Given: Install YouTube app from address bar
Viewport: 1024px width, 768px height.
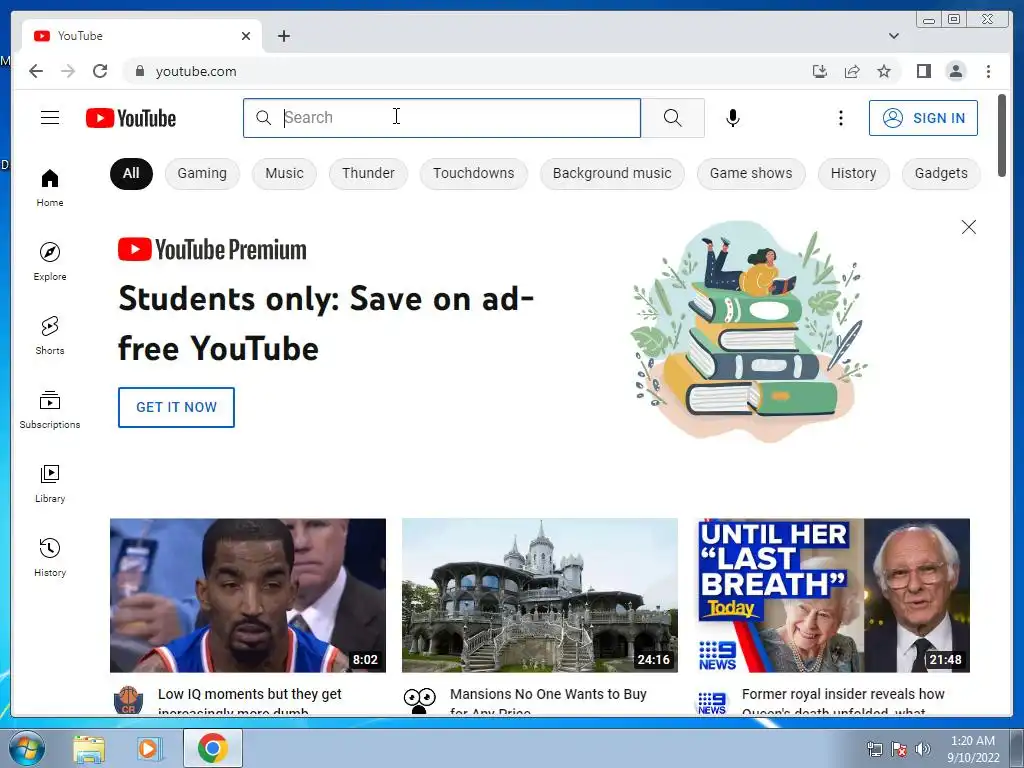Looking at the screenshot, I should [x=820, y=71].
